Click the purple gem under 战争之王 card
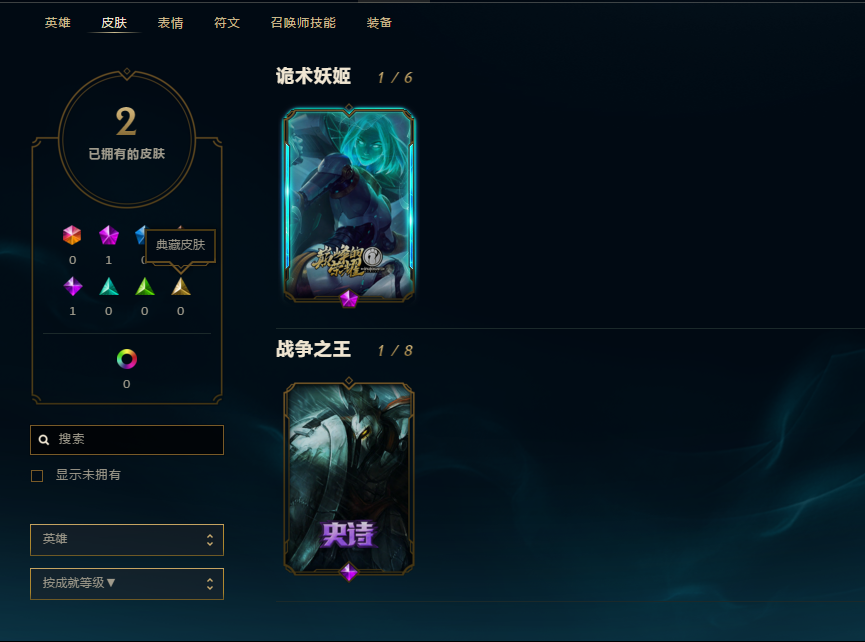The height and width of the screenshot is (642, 865). pos(349,572)
